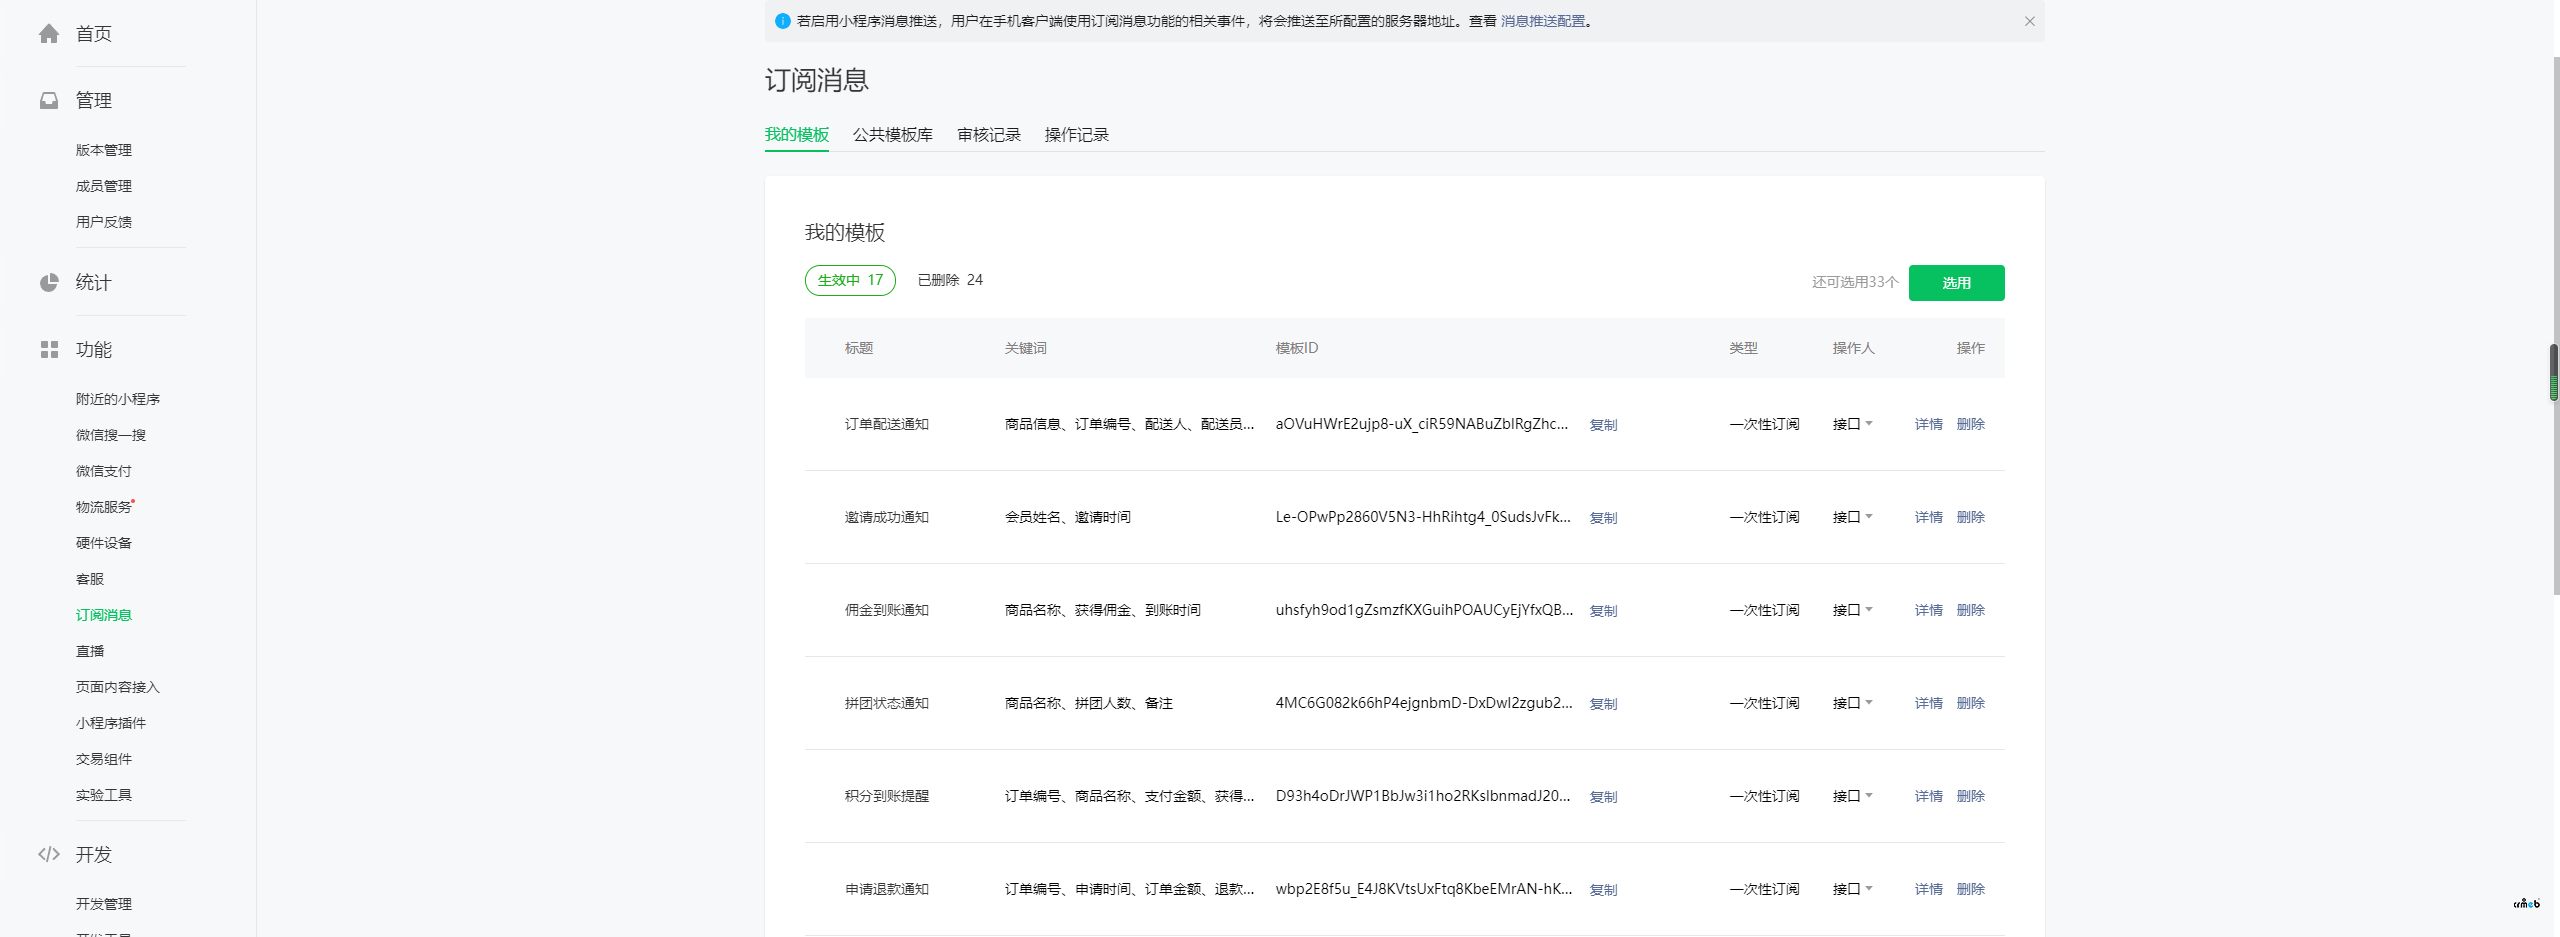The height and width of the screenshot is (937, 2560).
Task: Open the 消息推送配置 link
Action: point(1541,21)
